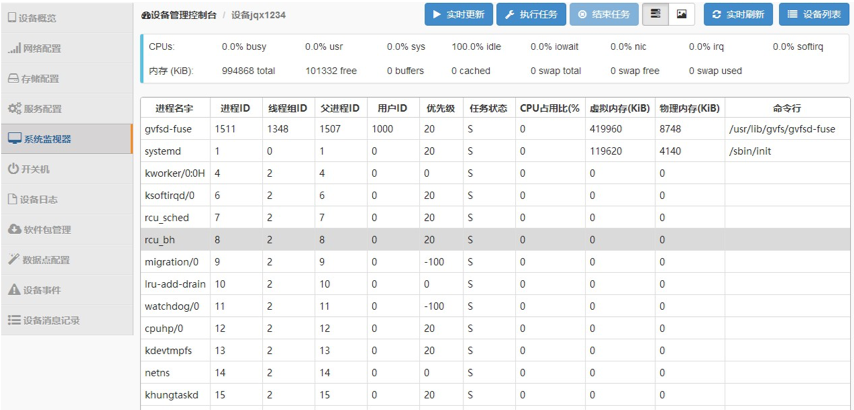This screenshot has width=854, height=410.
Task: Open 设备事件 warning item
Action: click(66, 290)
